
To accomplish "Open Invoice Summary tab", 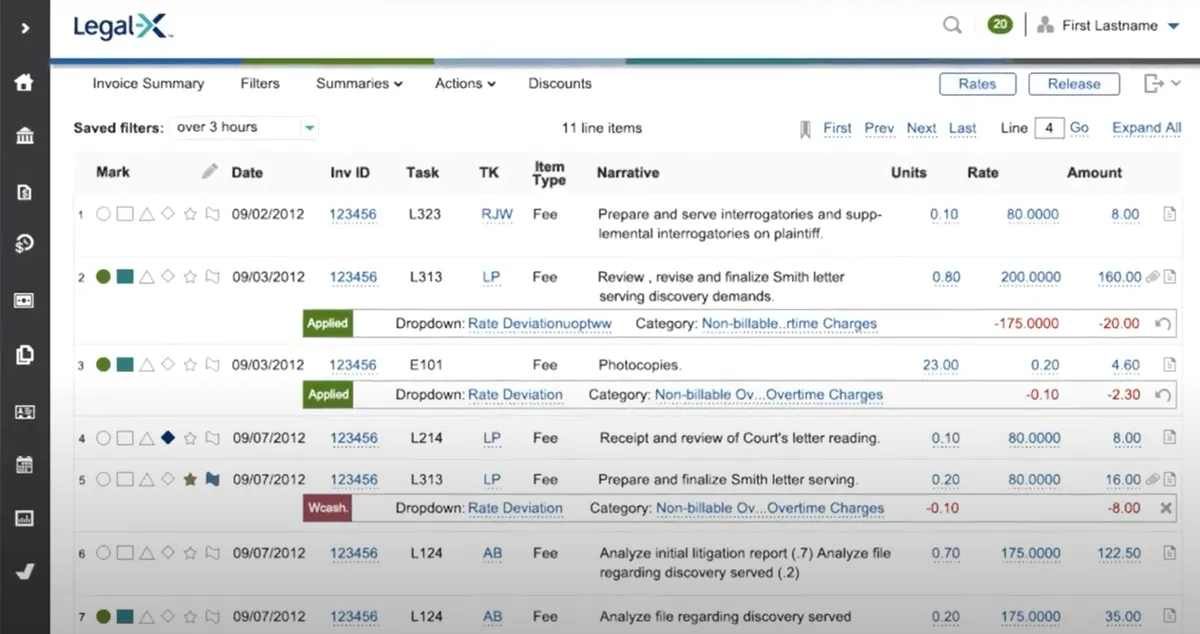I will 148,84.
